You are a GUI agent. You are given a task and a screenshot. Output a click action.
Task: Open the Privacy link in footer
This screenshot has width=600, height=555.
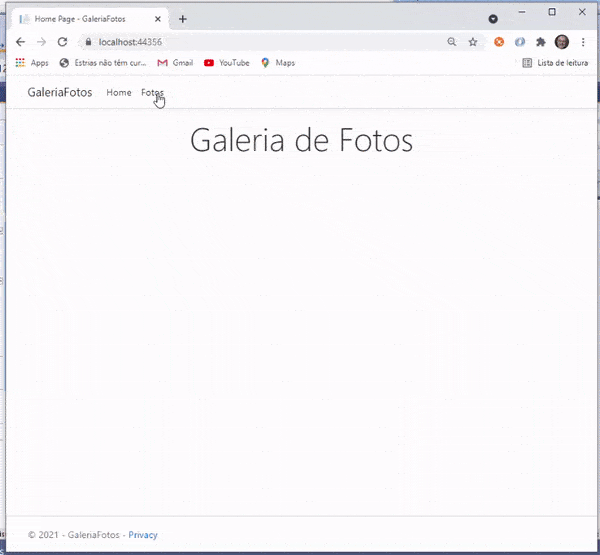click(142, 535)
